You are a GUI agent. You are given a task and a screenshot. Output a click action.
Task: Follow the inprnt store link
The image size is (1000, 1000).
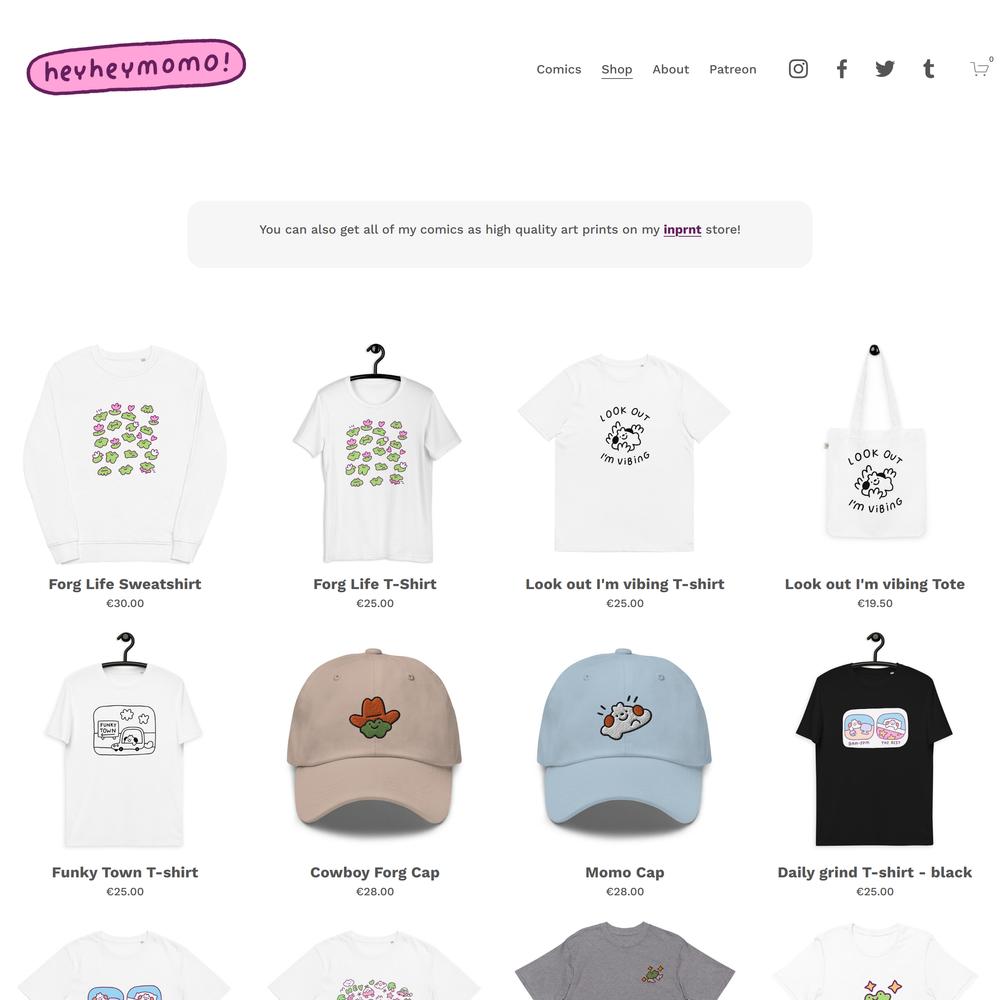tap(682, 230)
